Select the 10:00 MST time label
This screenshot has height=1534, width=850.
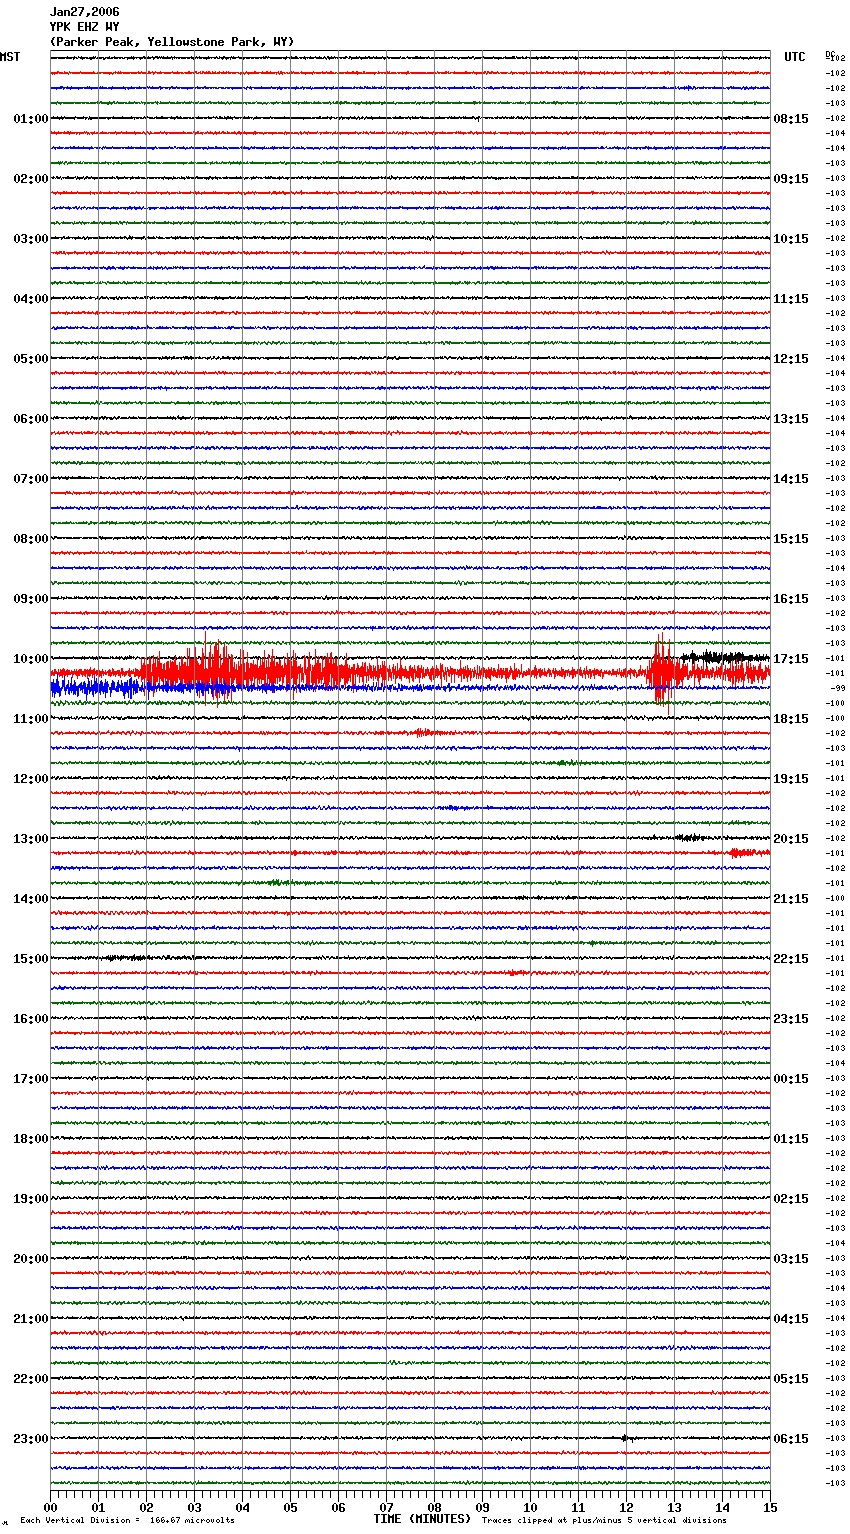pos(31,659)
